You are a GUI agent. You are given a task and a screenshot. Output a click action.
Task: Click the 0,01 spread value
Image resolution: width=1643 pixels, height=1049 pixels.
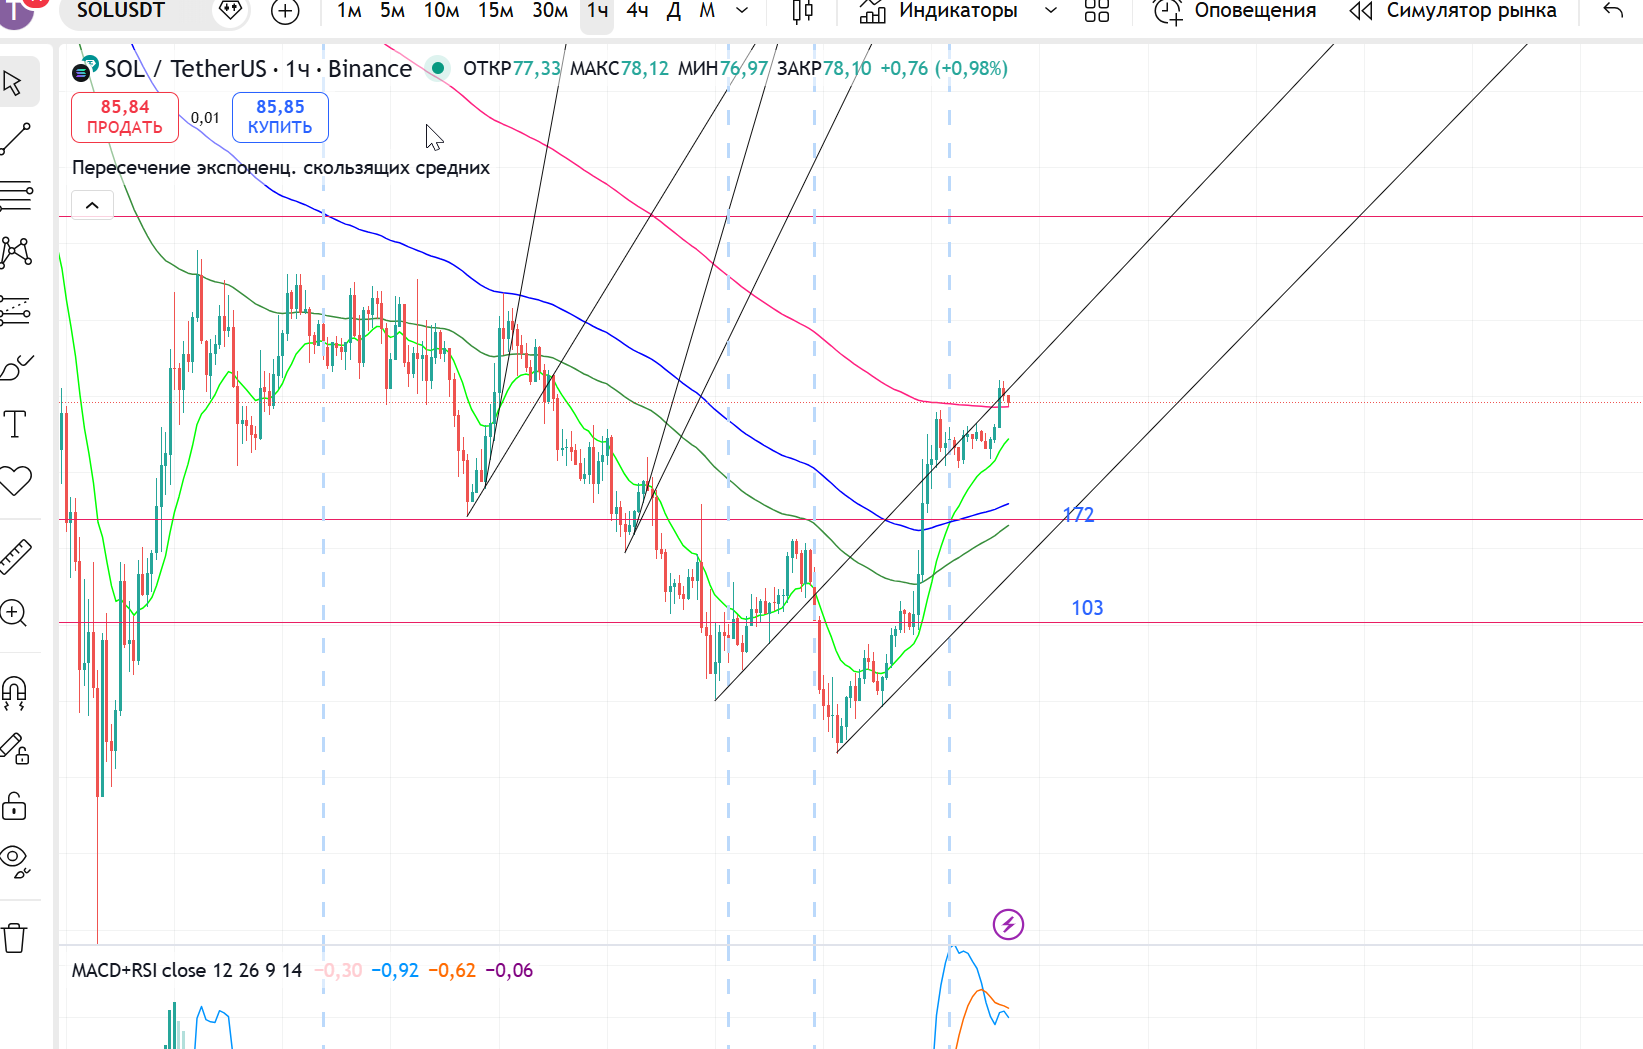[x=205, y=118]
